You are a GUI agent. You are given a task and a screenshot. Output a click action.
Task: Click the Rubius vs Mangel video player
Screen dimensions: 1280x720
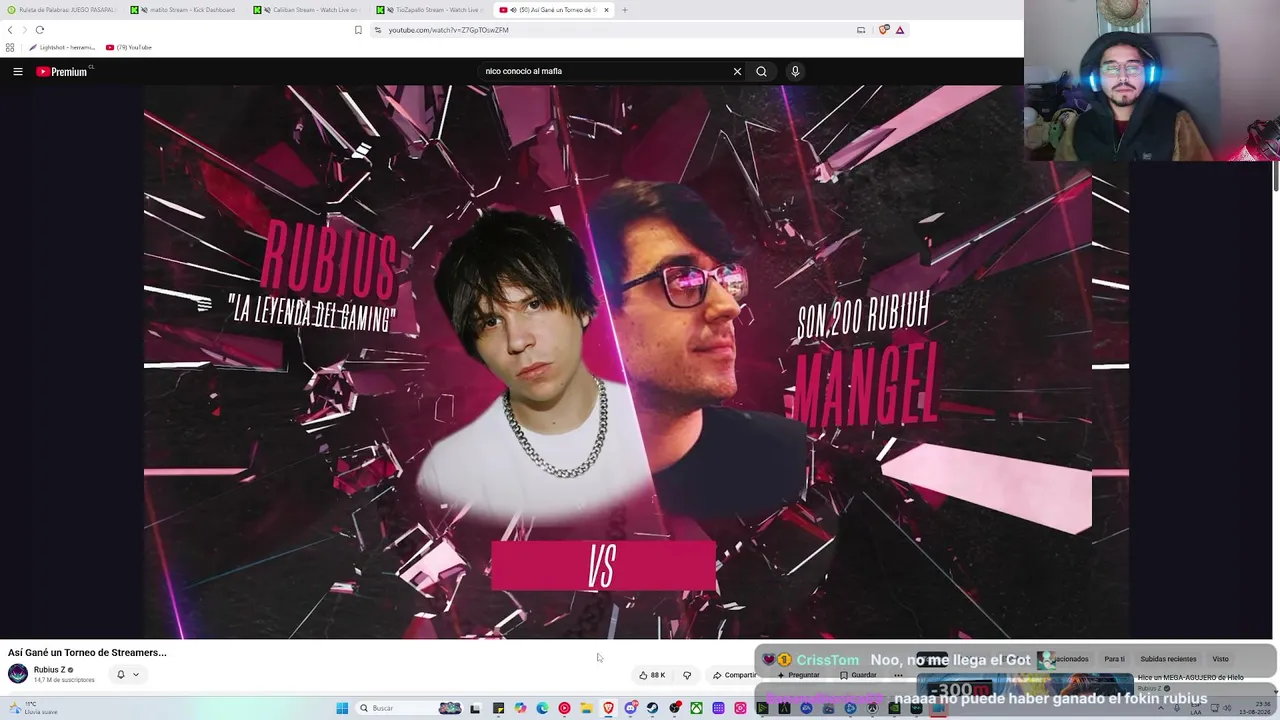[x=636, y=362]
